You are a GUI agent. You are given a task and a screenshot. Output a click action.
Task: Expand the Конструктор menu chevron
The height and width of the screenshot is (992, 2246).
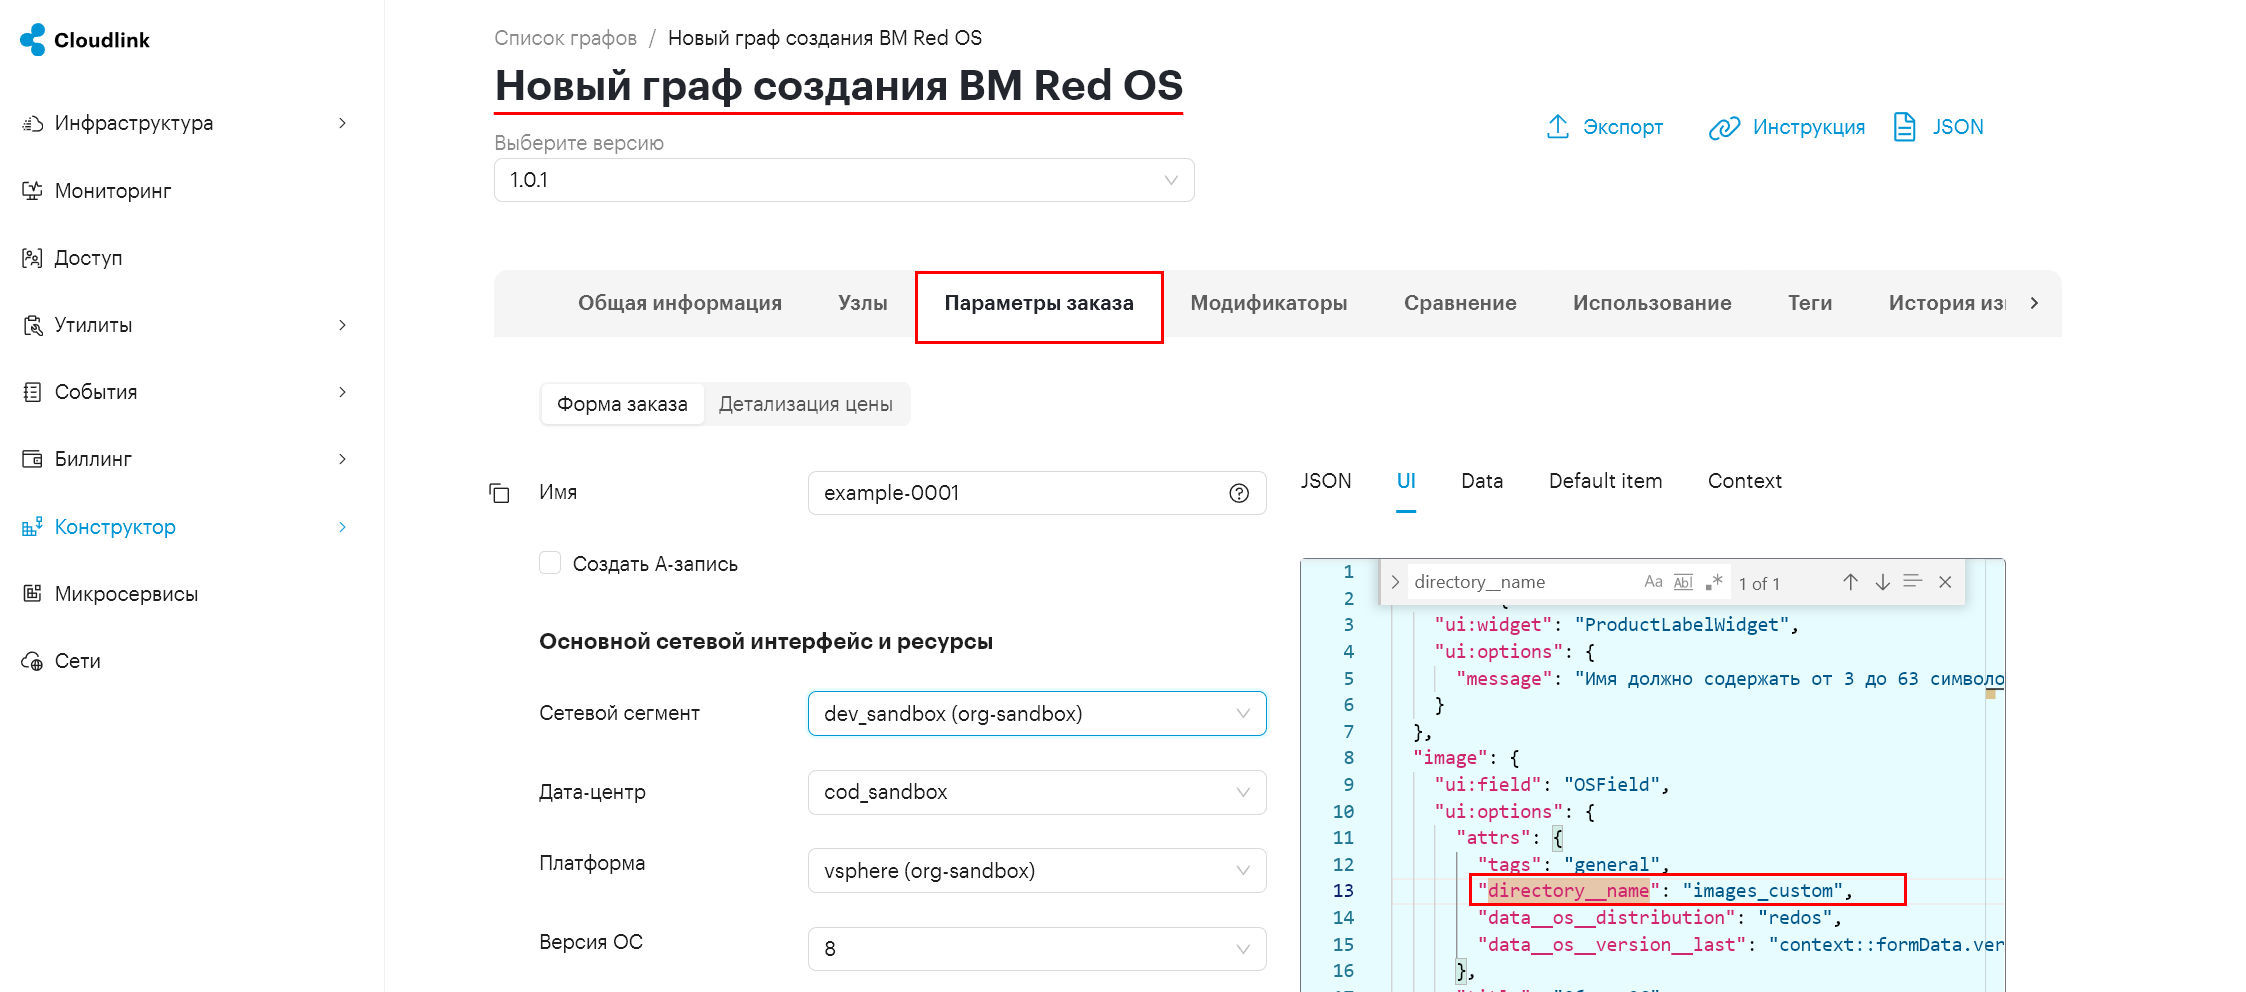tap(342, 527)
